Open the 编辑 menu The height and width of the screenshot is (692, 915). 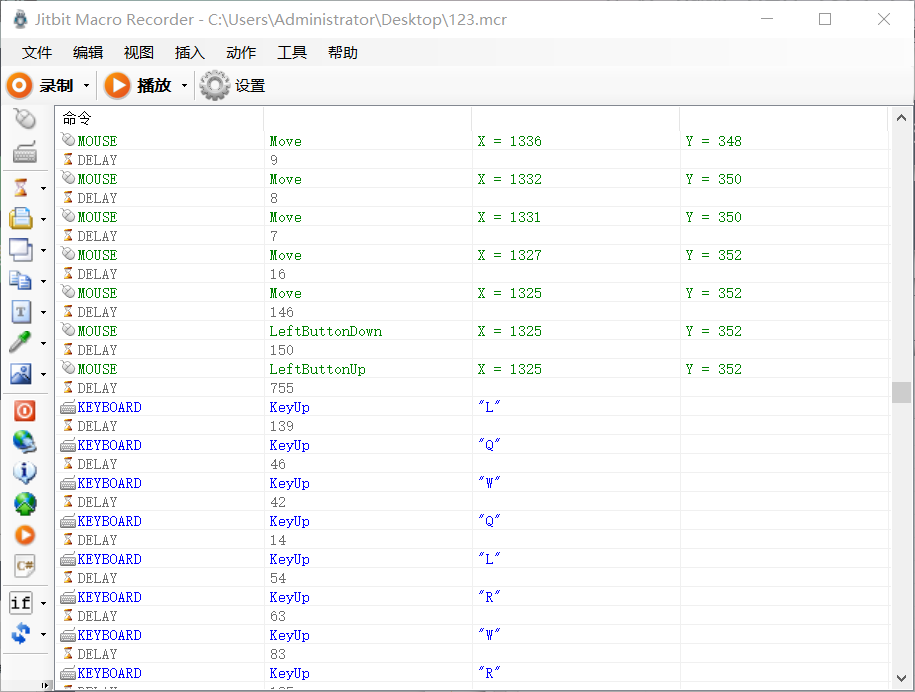[x=88, y=53]
